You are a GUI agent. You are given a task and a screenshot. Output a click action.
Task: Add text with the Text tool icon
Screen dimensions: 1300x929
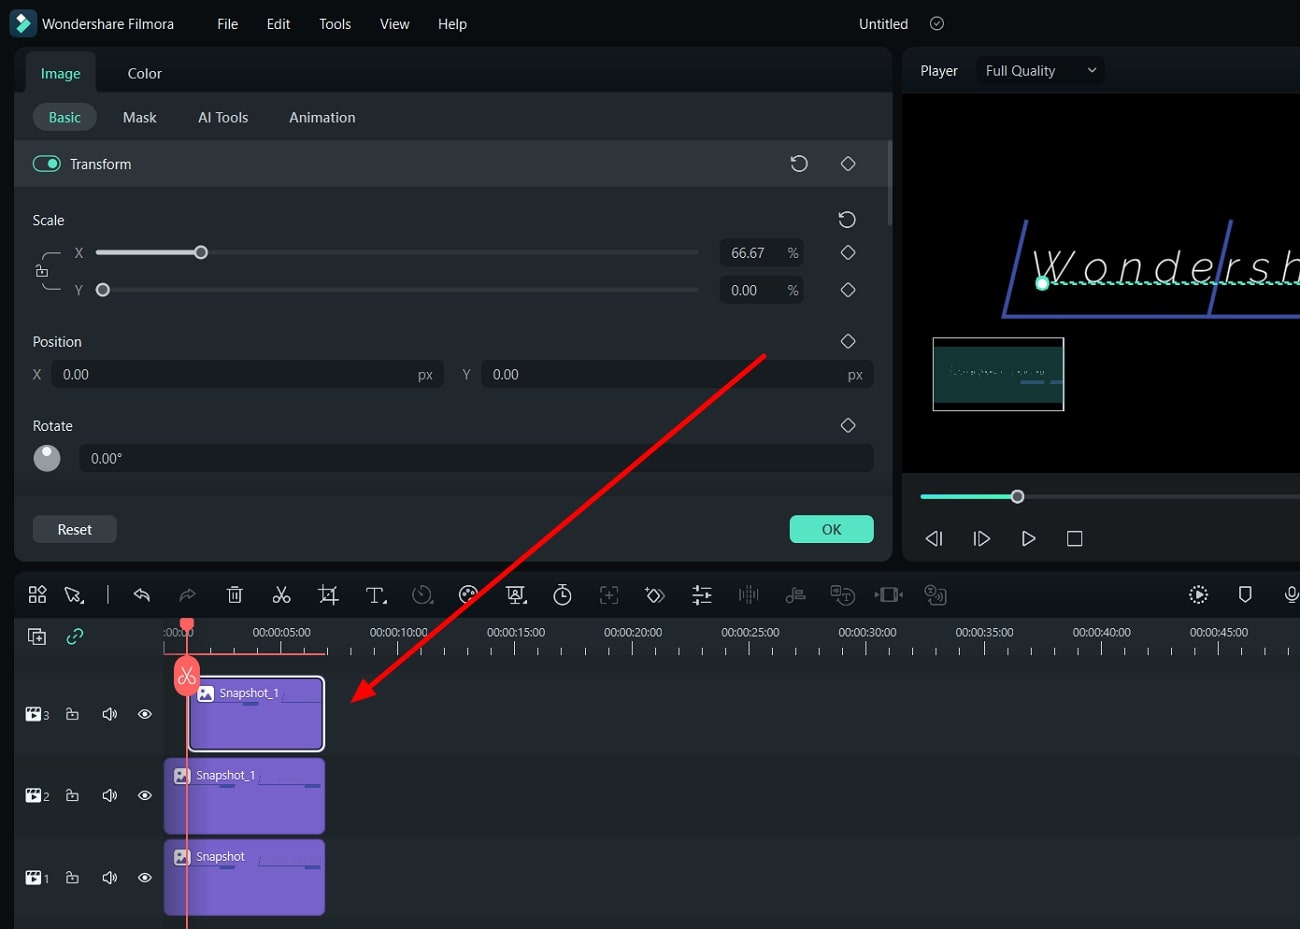pyautogui.click(x=376, y=595)
